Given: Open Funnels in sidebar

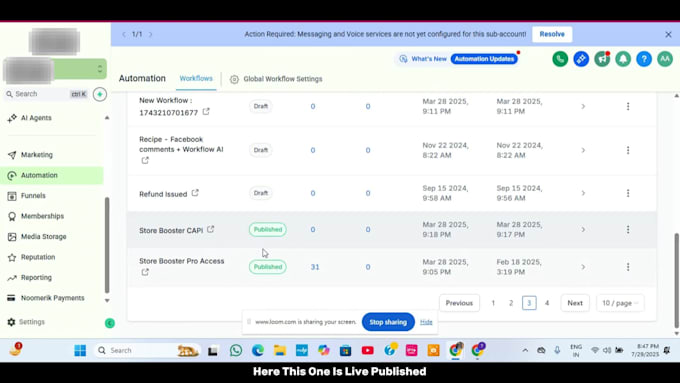Looking at the screenshot, I should tap(52, 196).
